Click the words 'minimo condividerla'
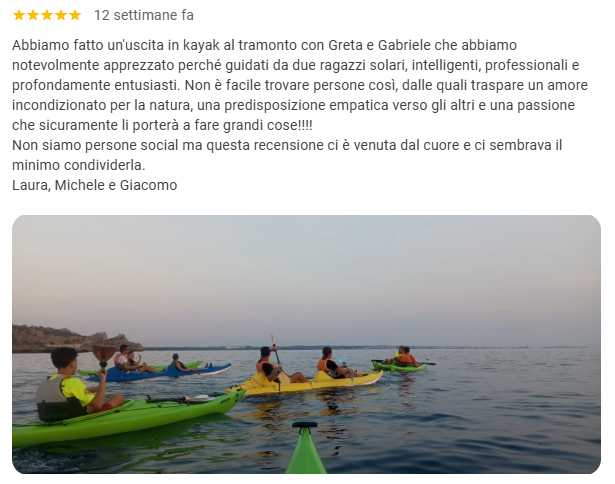Image resolution: width=615 pixels, height=484 pixels. [x=78, y=165]
